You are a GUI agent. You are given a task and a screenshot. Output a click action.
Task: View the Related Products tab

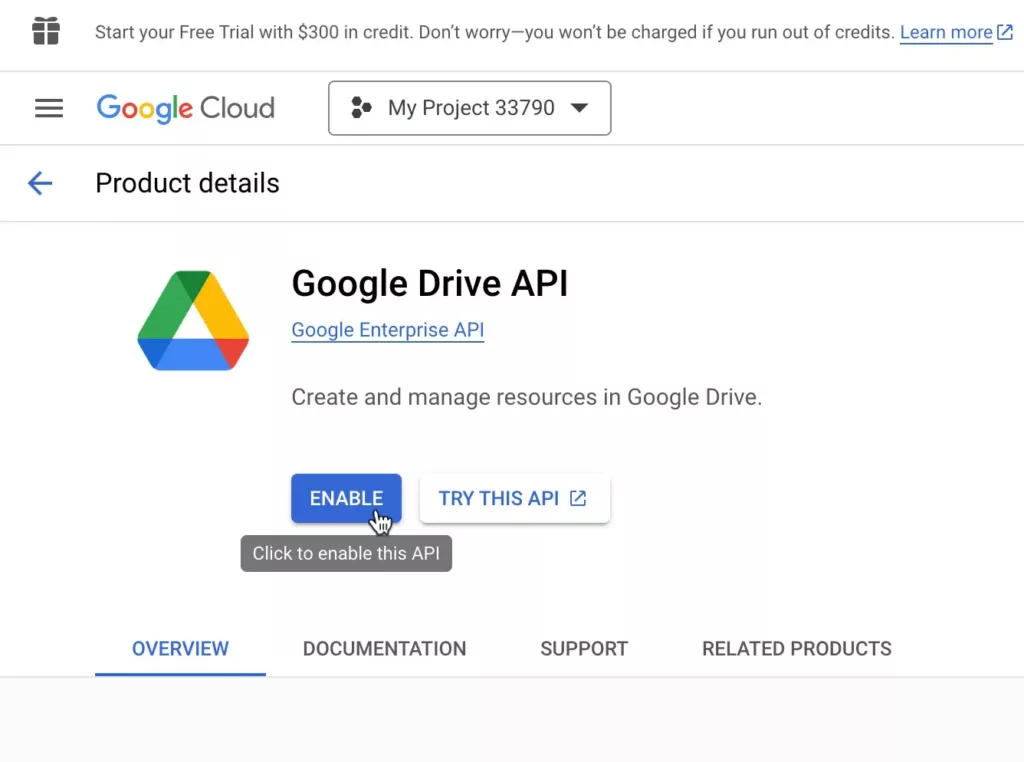click(x=796, y=648)
